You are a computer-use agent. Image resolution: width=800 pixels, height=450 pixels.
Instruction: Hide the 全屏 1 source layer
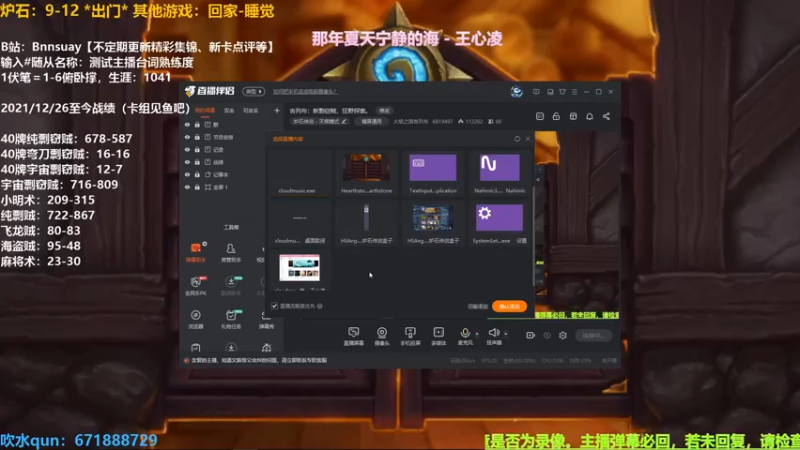tap(187, 187)
